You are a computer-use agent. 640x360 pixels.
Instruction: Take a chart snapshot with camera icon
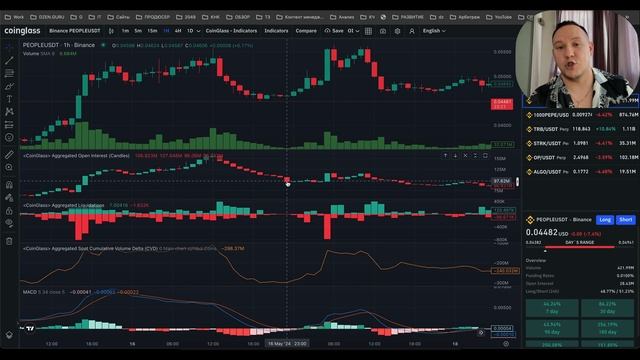point(383,31)
